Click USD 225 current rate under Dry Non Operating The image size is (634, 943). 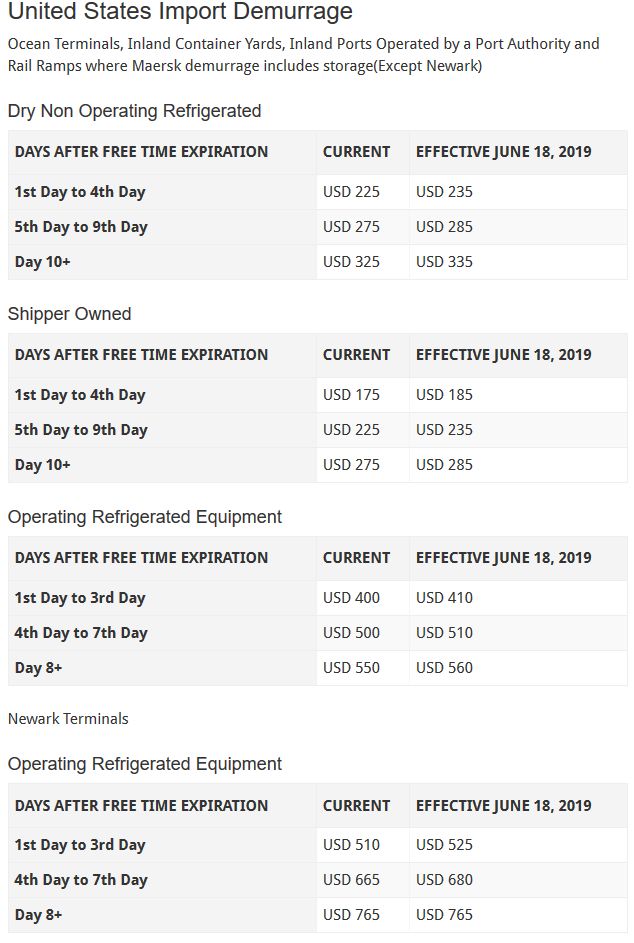pos(351,192)
